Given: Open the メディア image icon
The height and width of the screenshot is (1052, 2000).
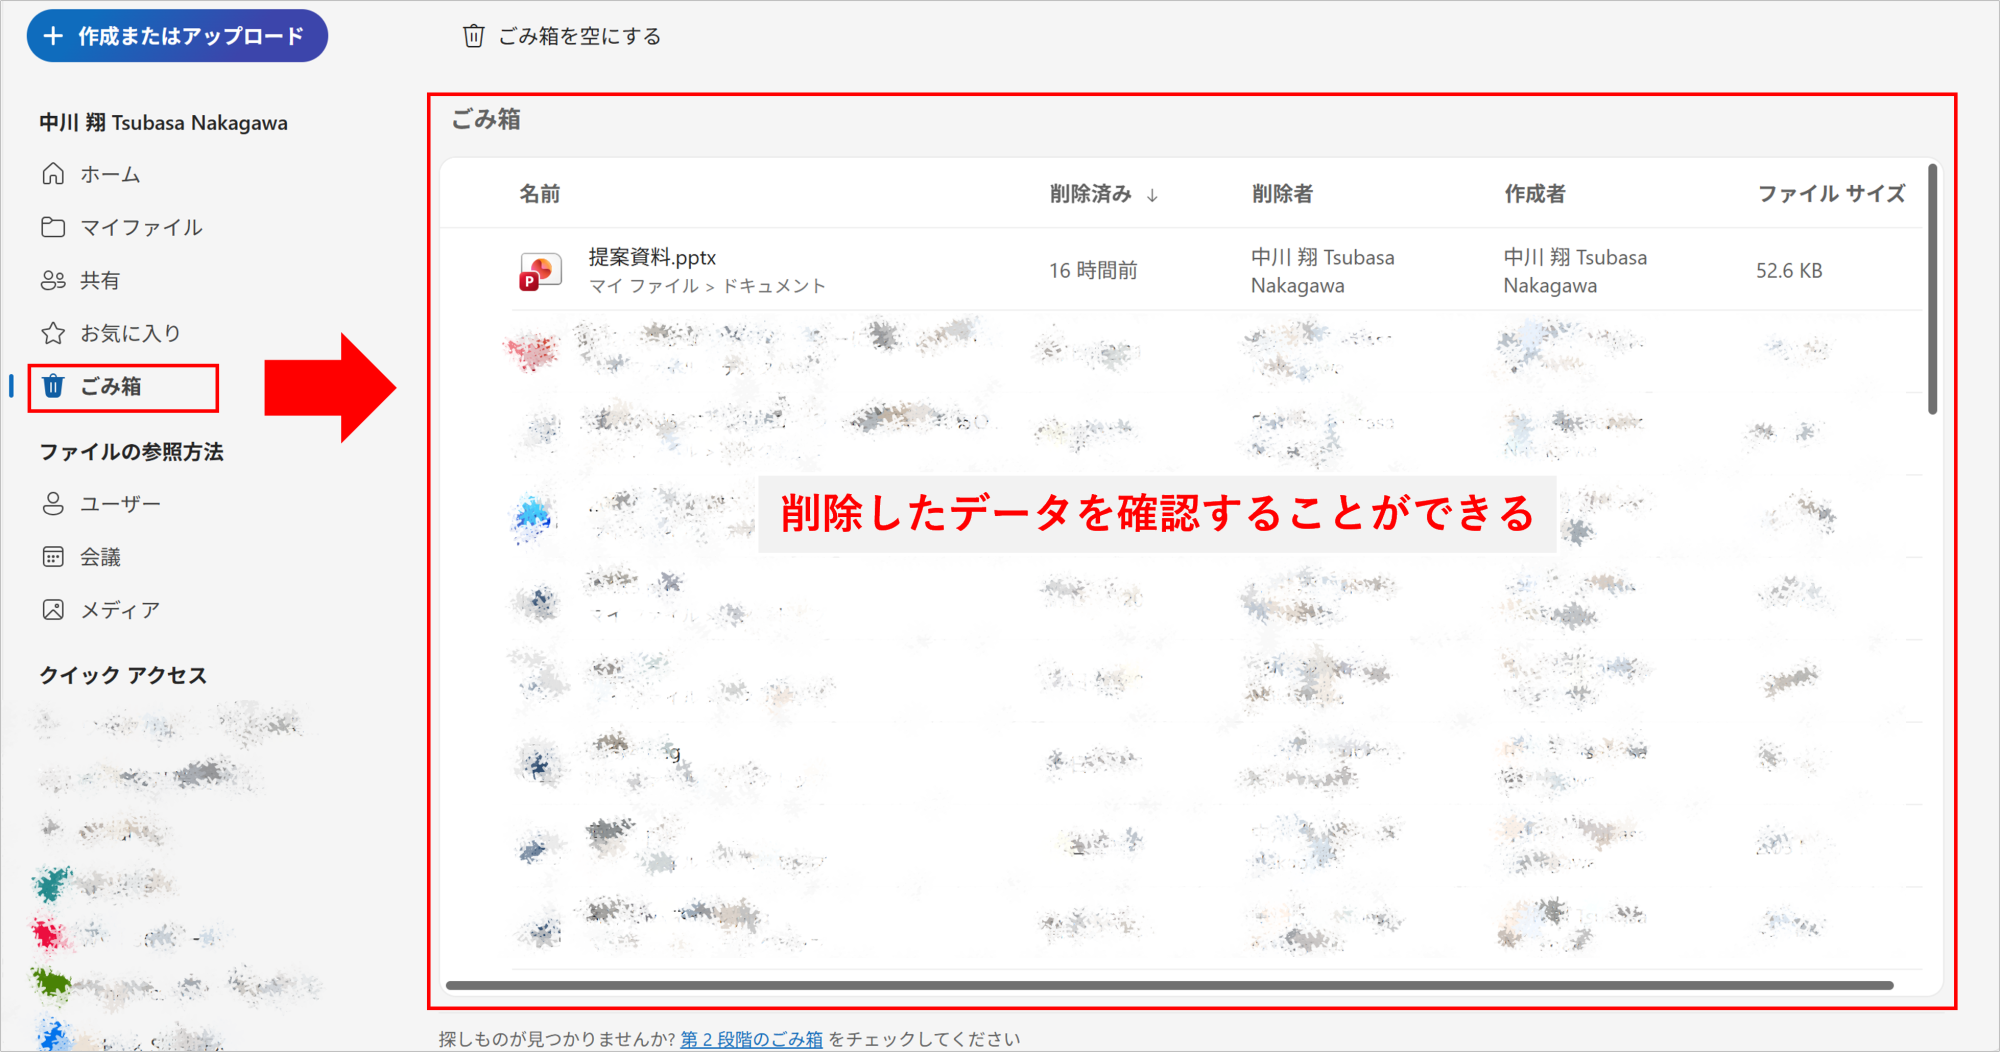Looking at the screenshot, I should tap(53, 610).
